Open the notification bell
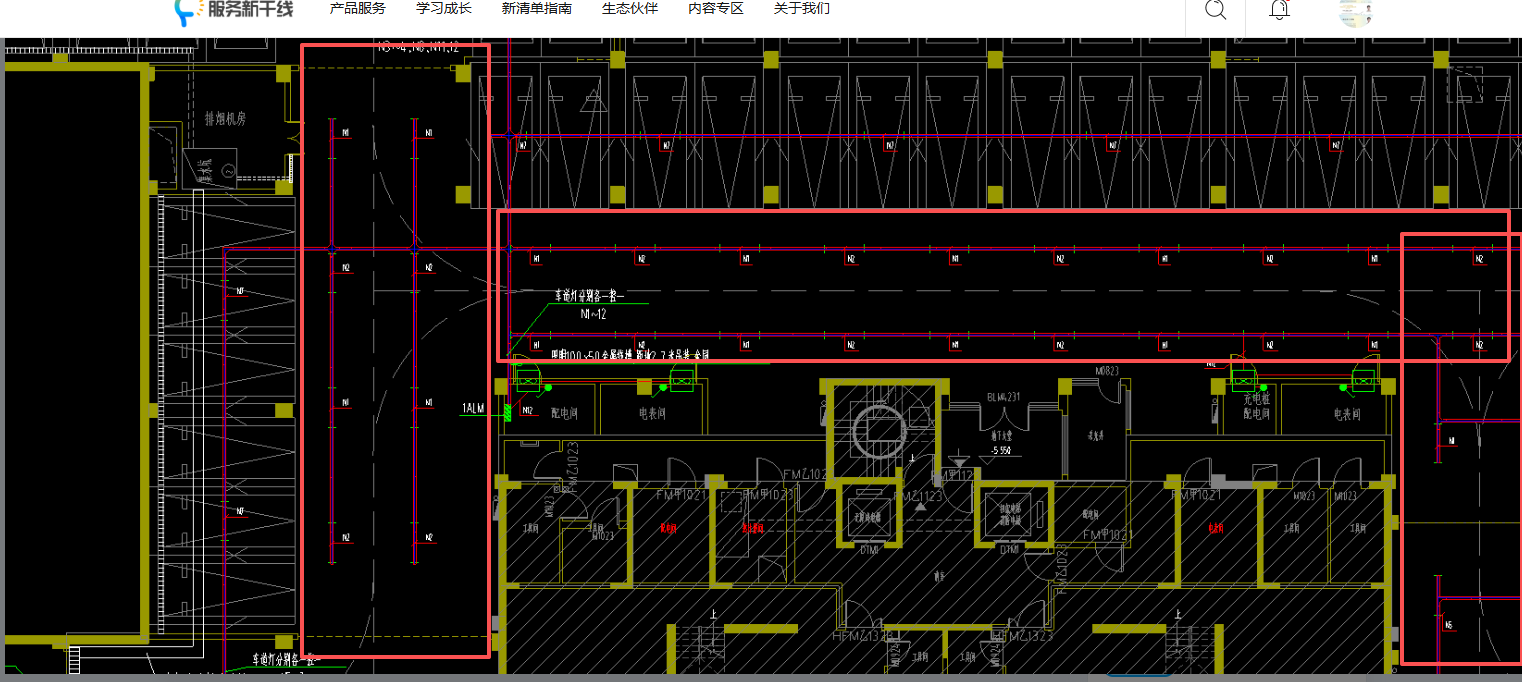The width and height of the screenshot is (1522, 682). [x=1279, y=9]
